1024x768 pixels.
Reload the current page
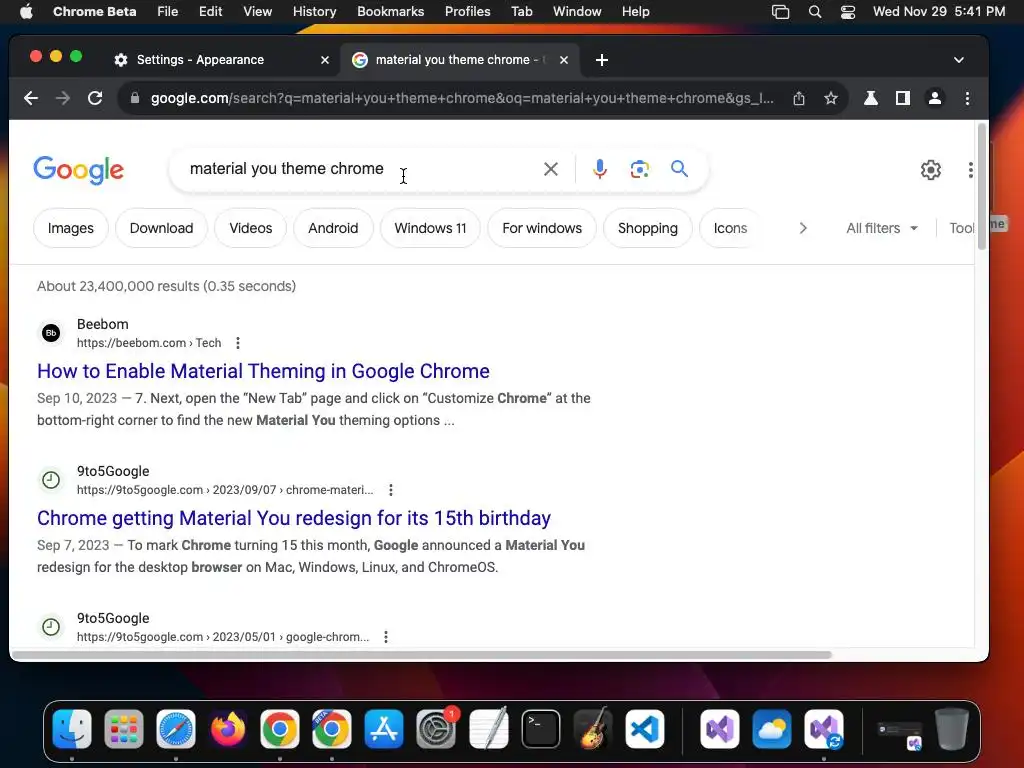[x=95, y=98]
